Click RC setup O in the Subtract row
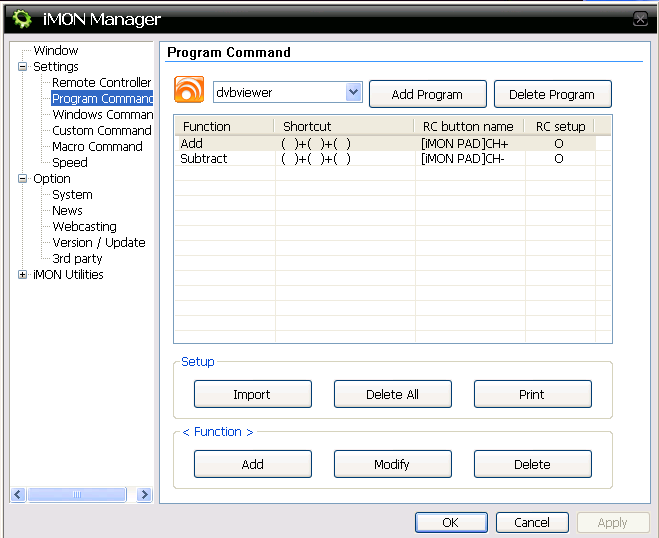 tap(559, 159)
